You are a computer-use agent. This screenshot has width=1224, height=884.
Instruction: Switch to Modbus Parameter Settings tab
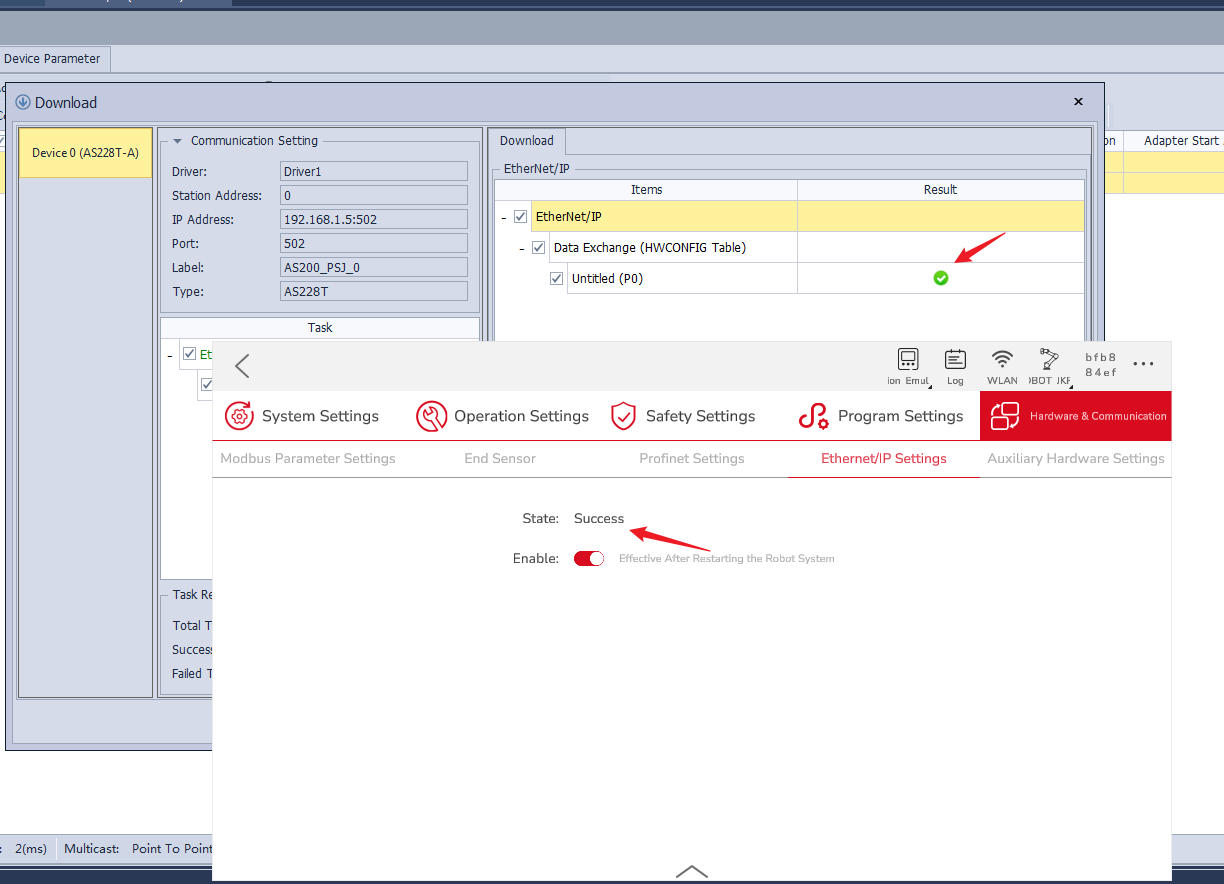tap(308, 458)
